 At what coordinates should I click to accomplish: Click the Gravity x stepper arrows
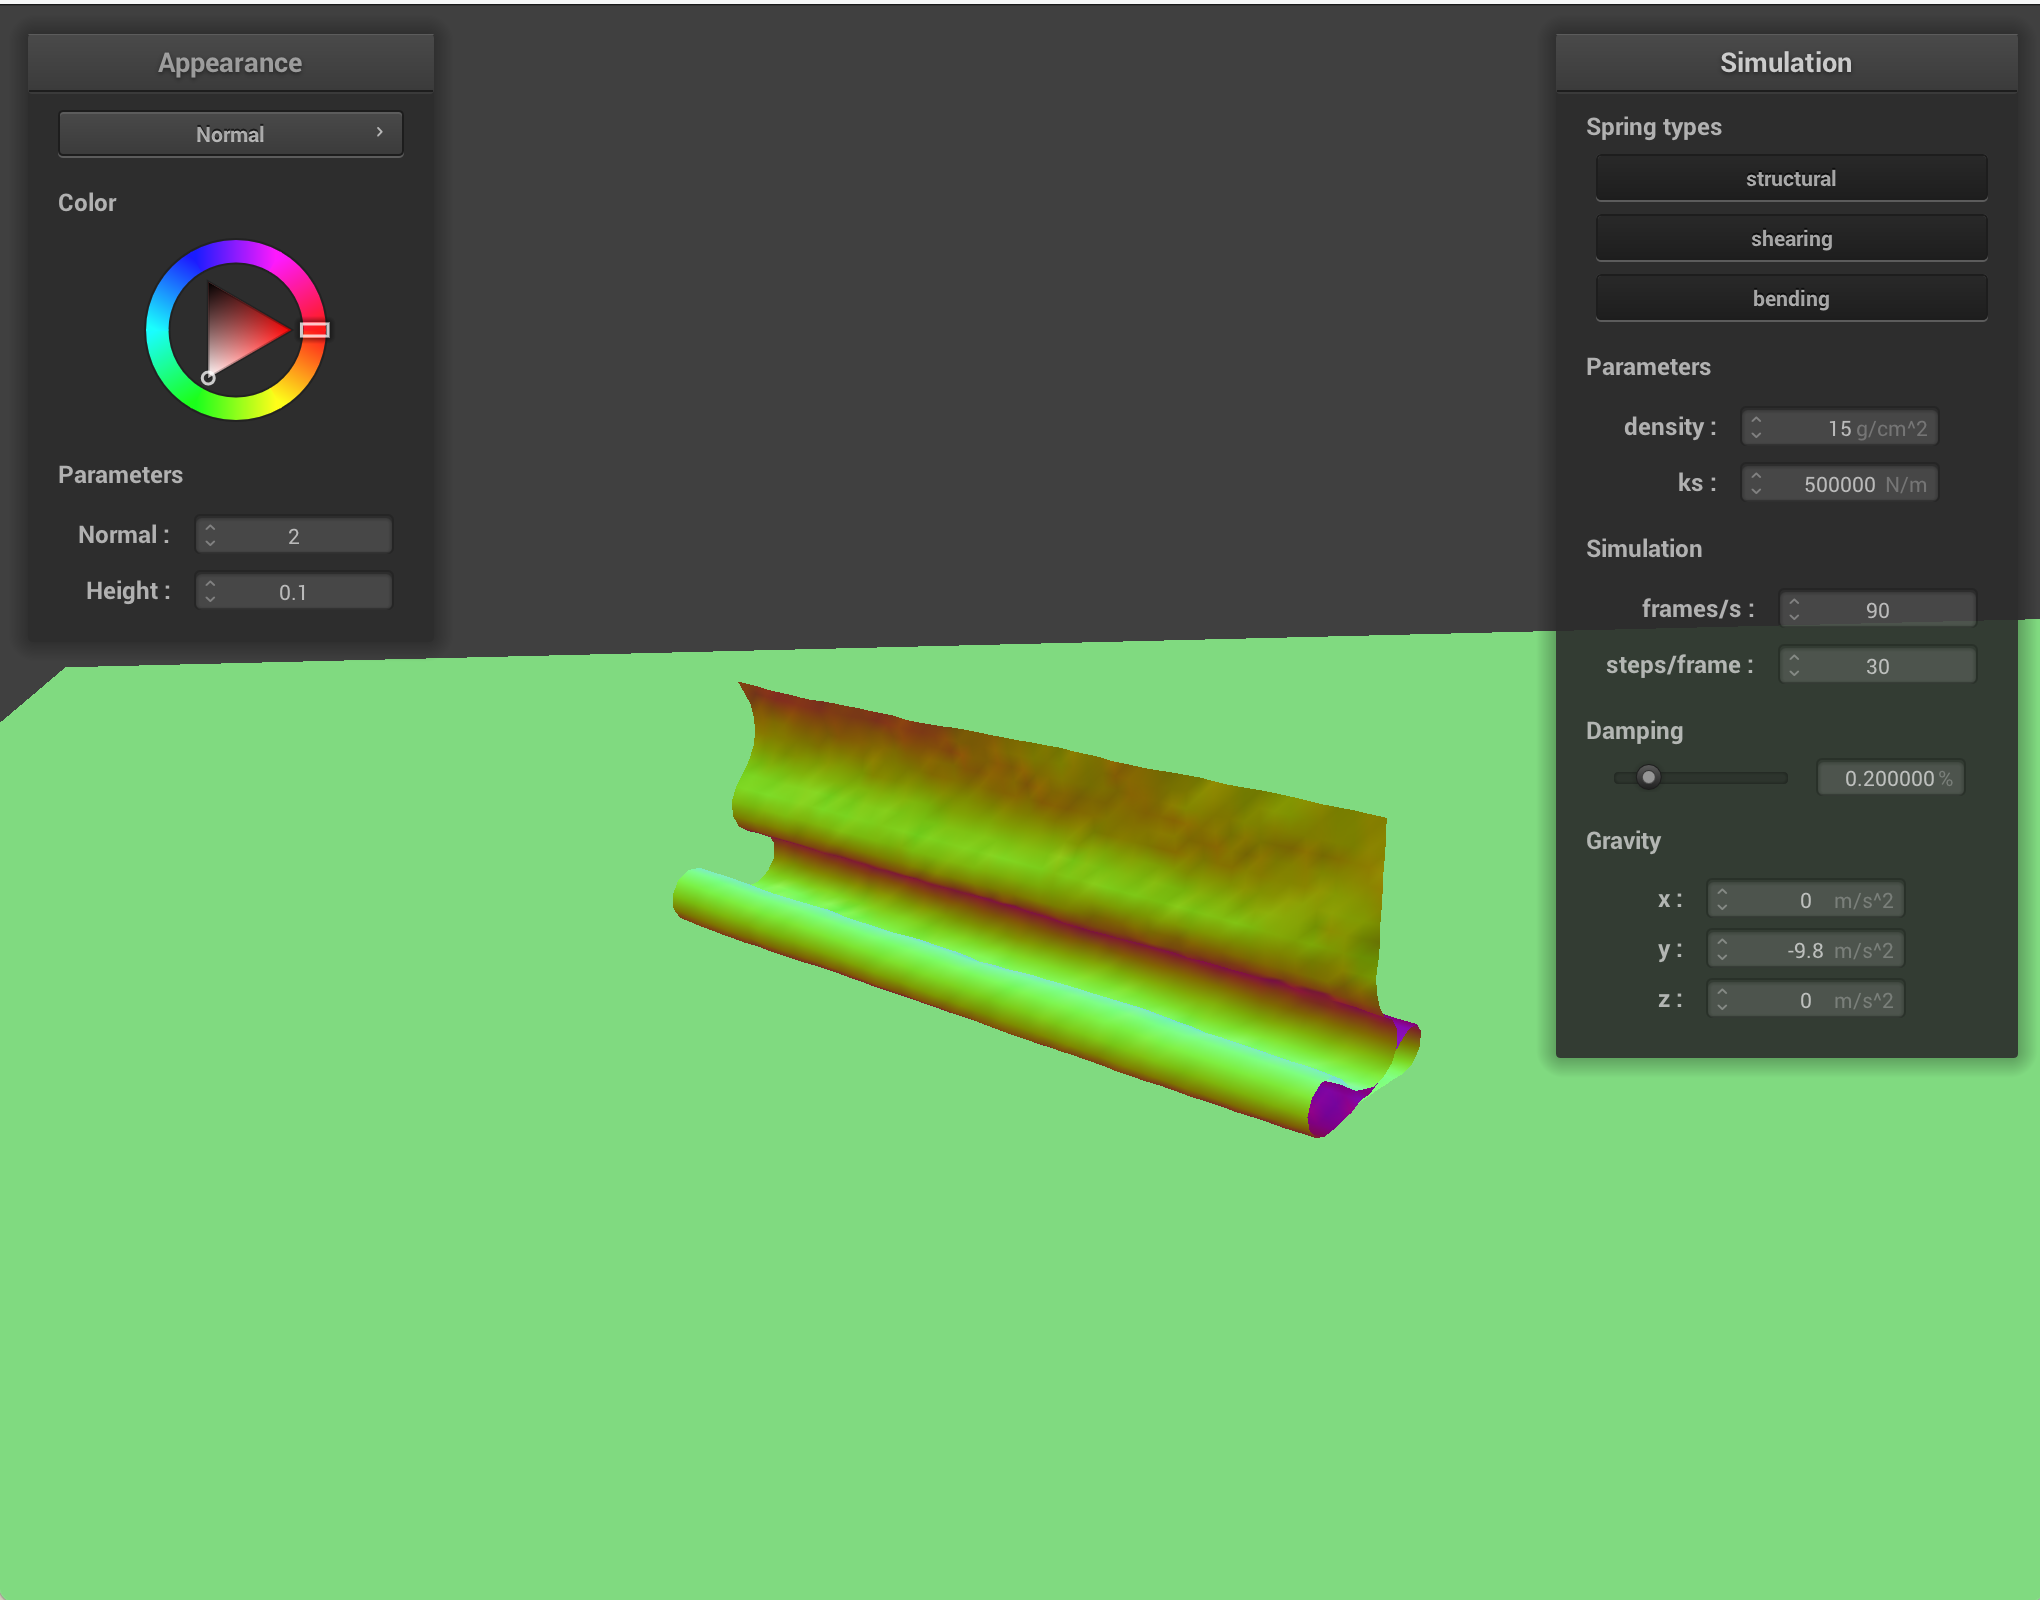[x=1722, y=899]
